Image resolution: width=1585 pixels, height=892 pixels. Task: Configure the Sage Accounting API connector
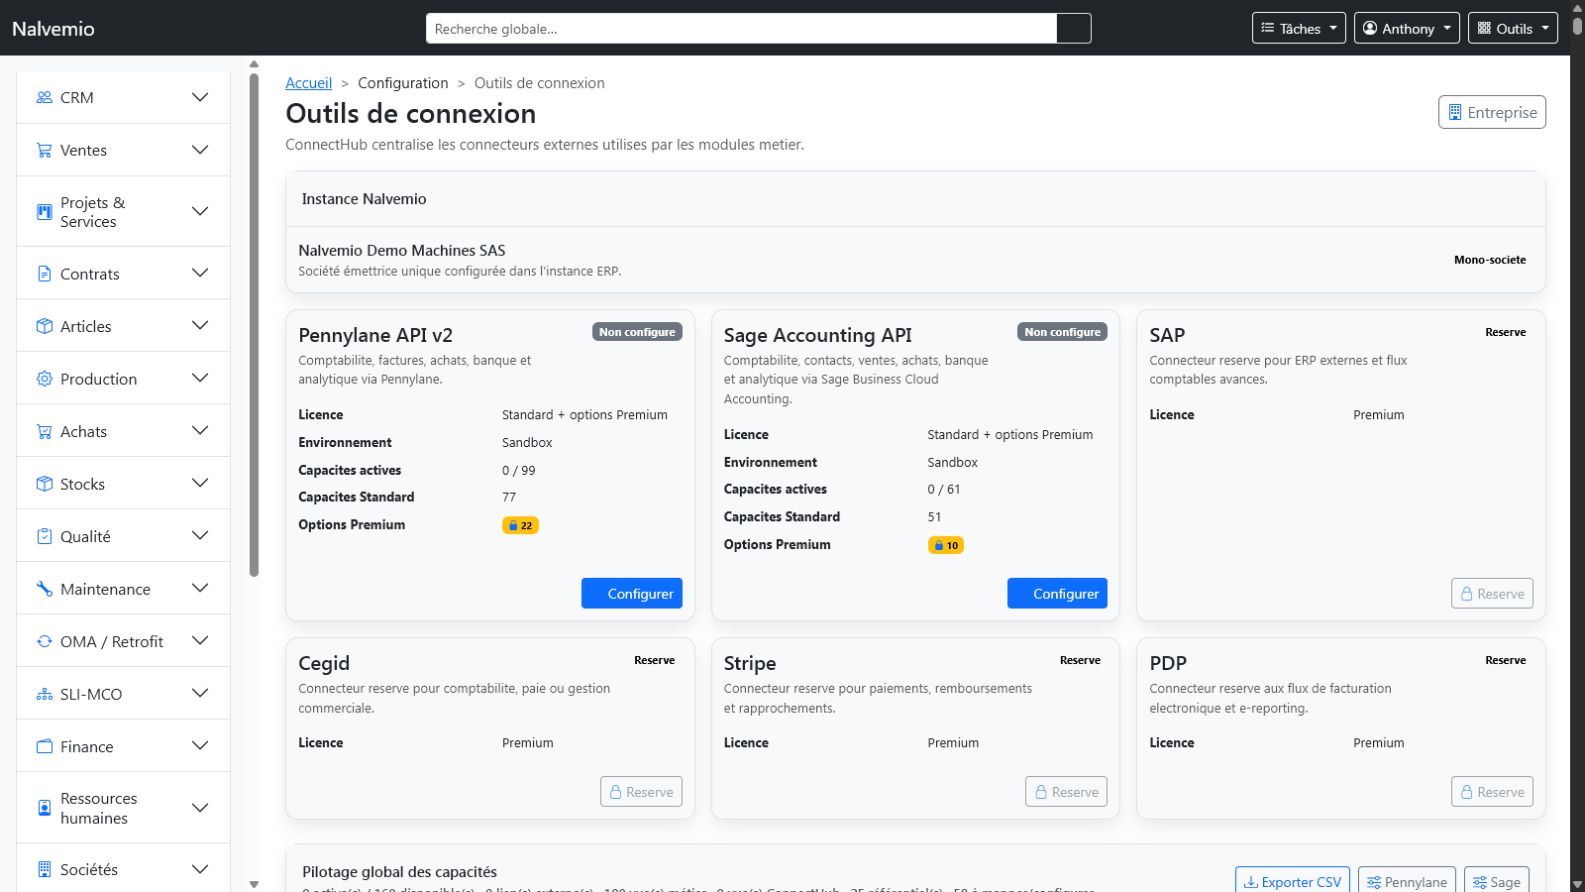pyautogui.click(x=1057, y=593)
